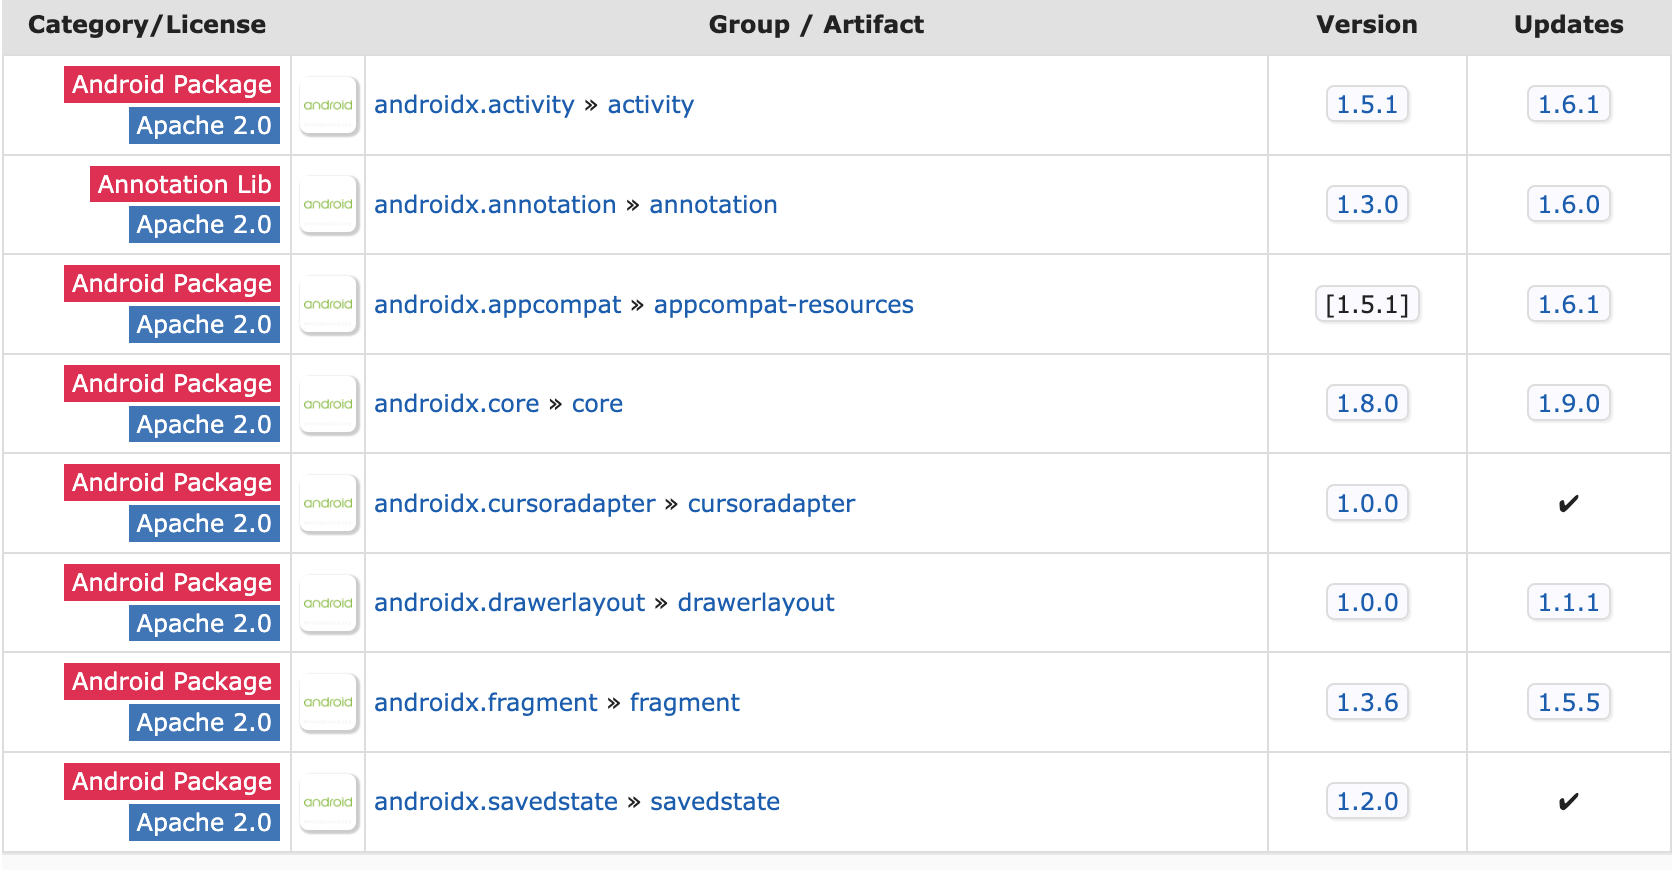Image resolution: width=1672 pixels, height=870 pixels.
Task: Click the [1.5.1] version range badge
Action: [x=1366, y=304]
